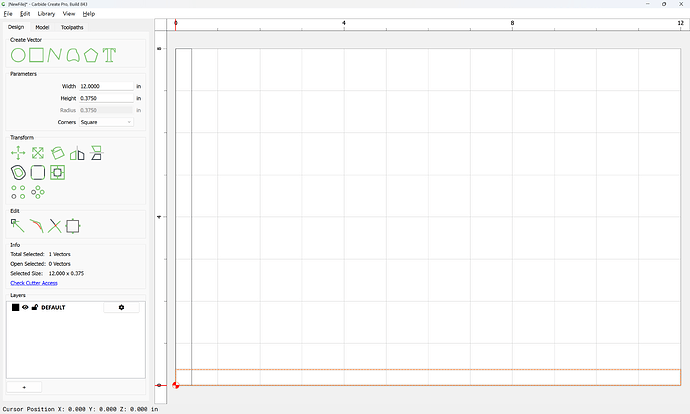Screen dimensions: 690x414
Task: Click the Height input field
Action: (x=106, y=98)
